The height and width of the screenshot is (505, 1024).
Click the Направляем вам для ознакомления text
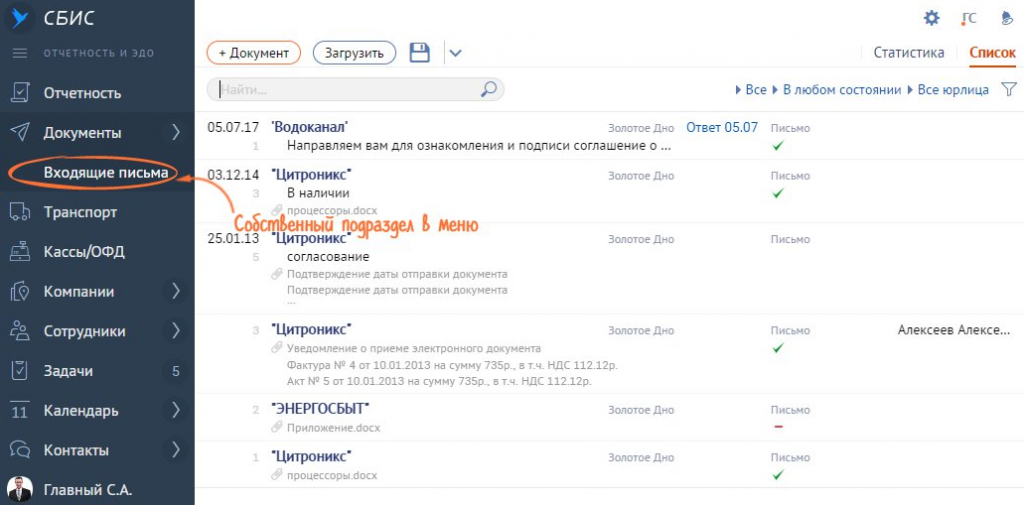[x=479, y=146]
